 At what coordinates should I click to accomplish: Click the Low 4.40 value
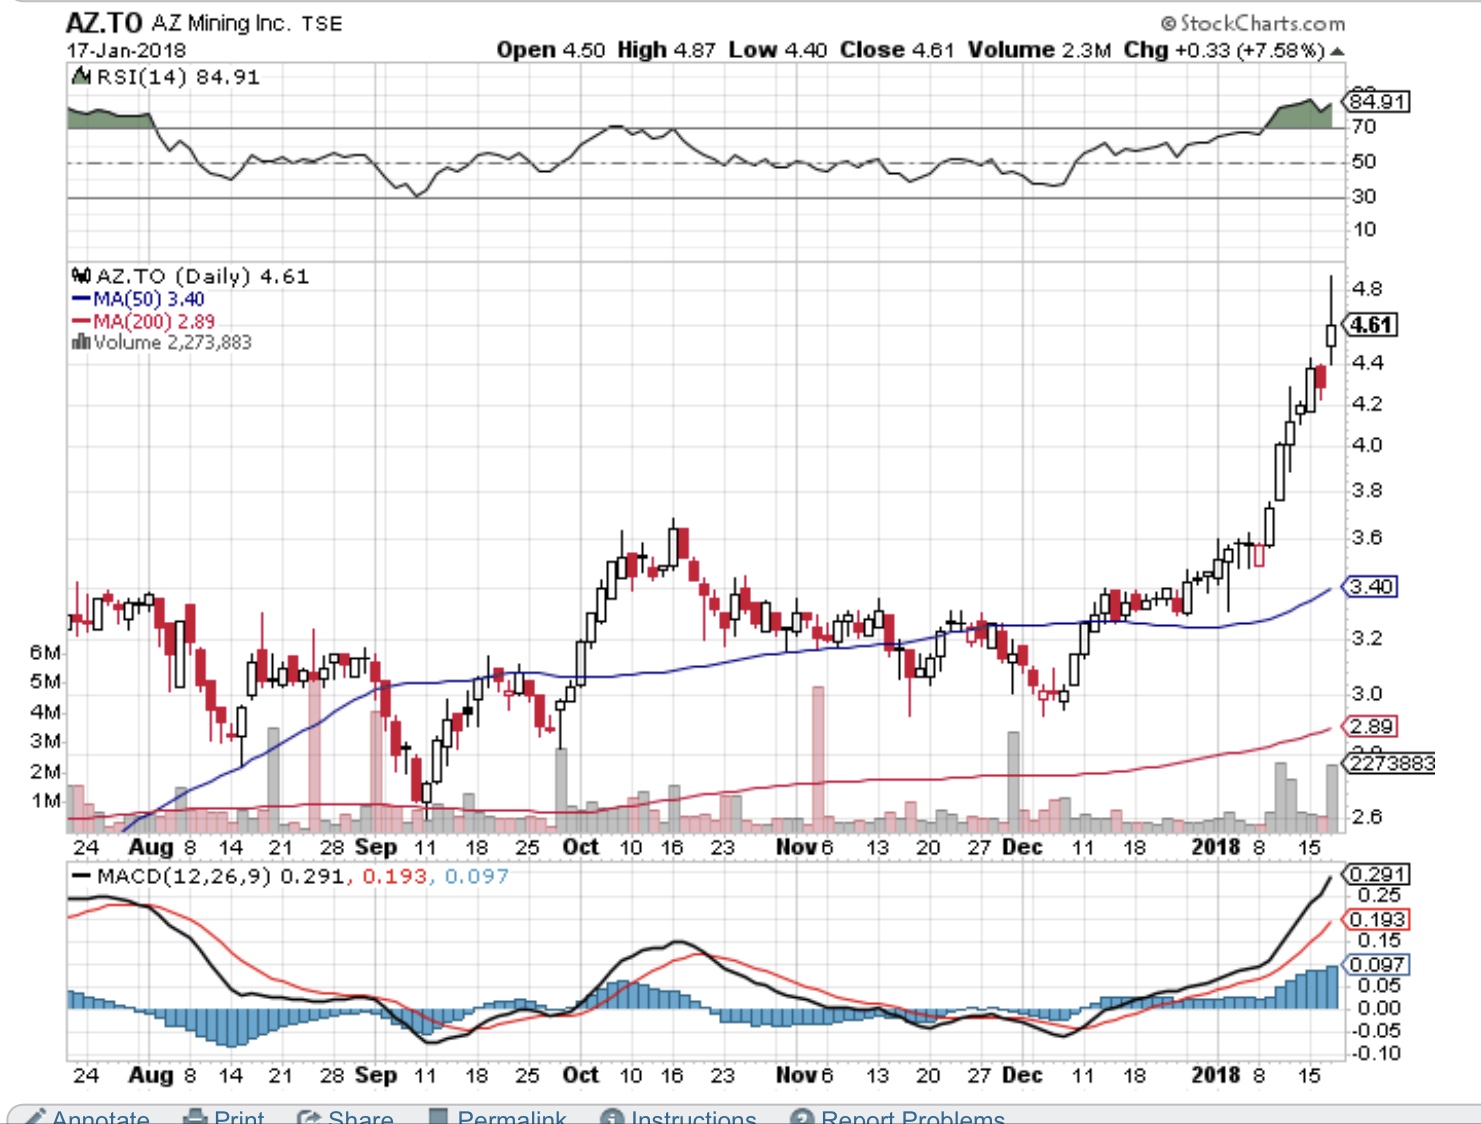click(x=778, y=50)
